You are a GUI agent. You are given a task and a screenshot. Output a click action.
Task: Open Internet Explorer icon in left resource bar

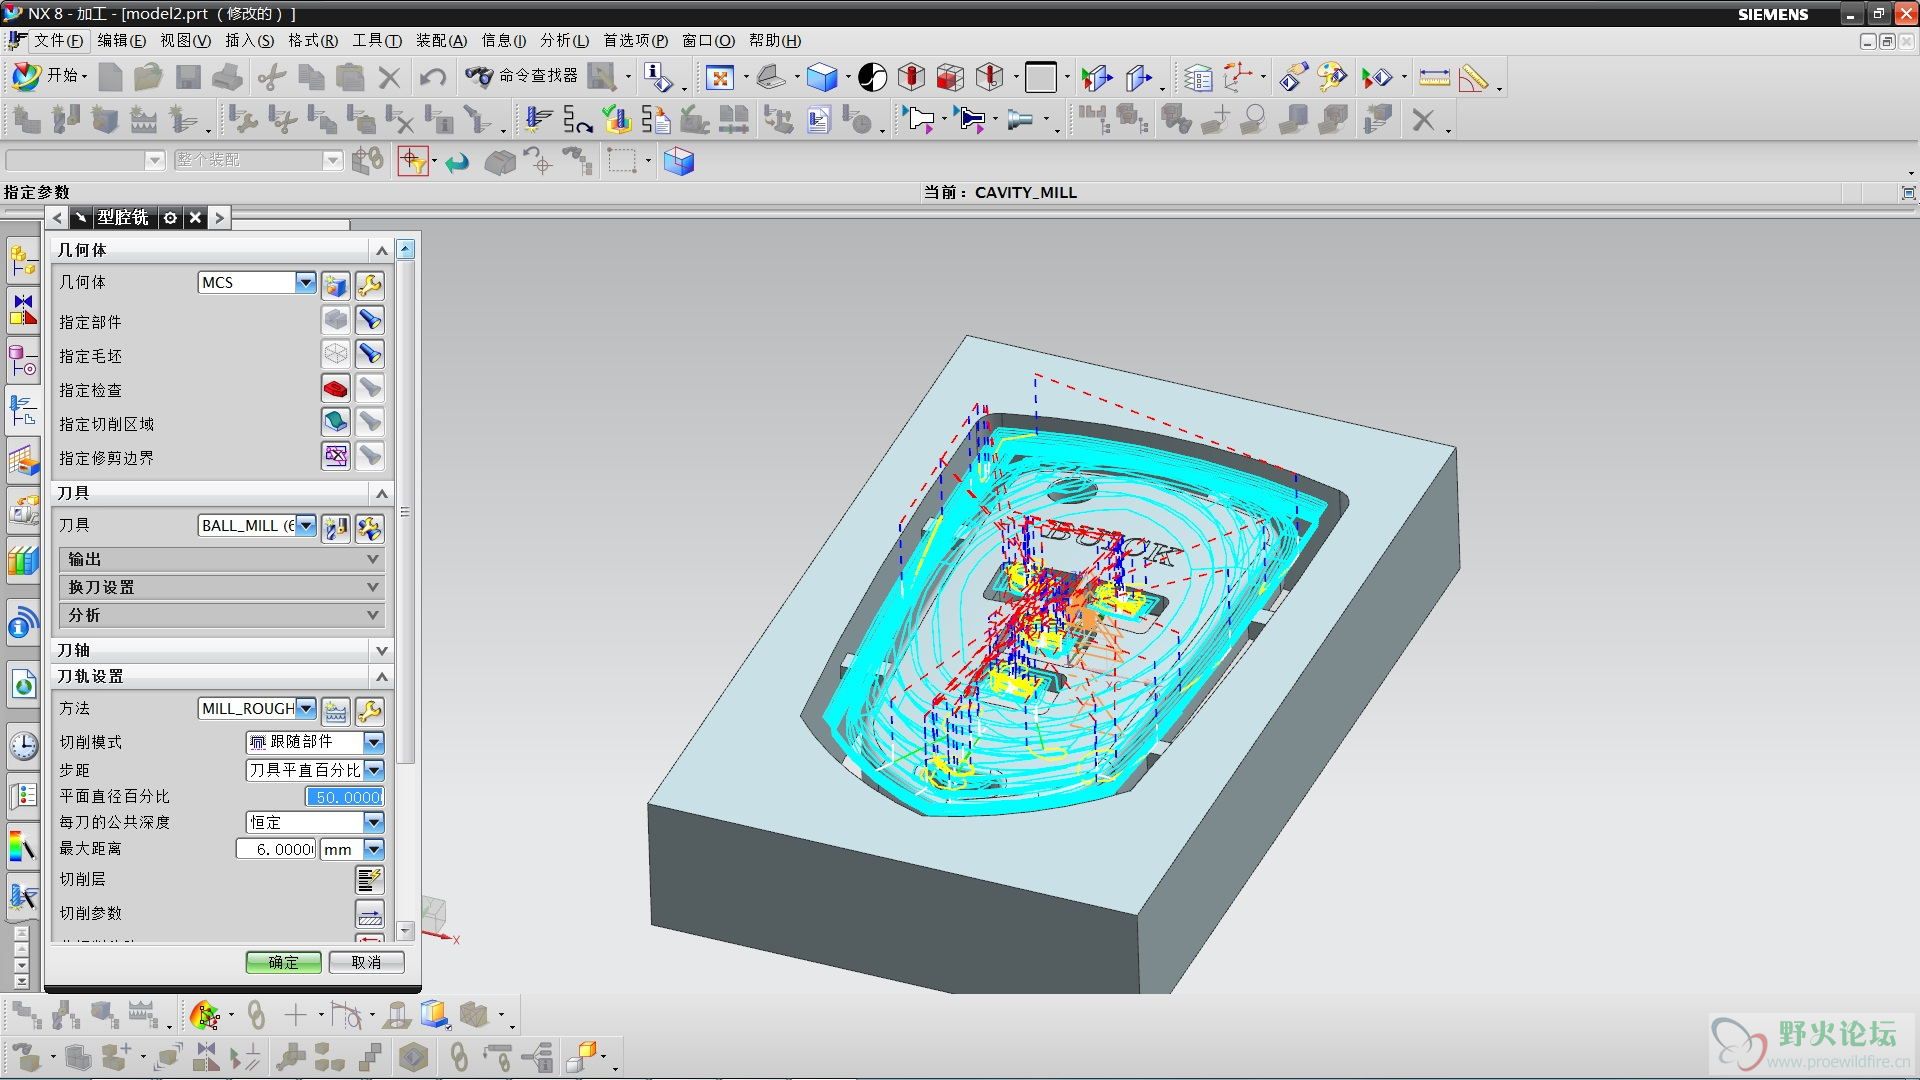pos(24,685)
